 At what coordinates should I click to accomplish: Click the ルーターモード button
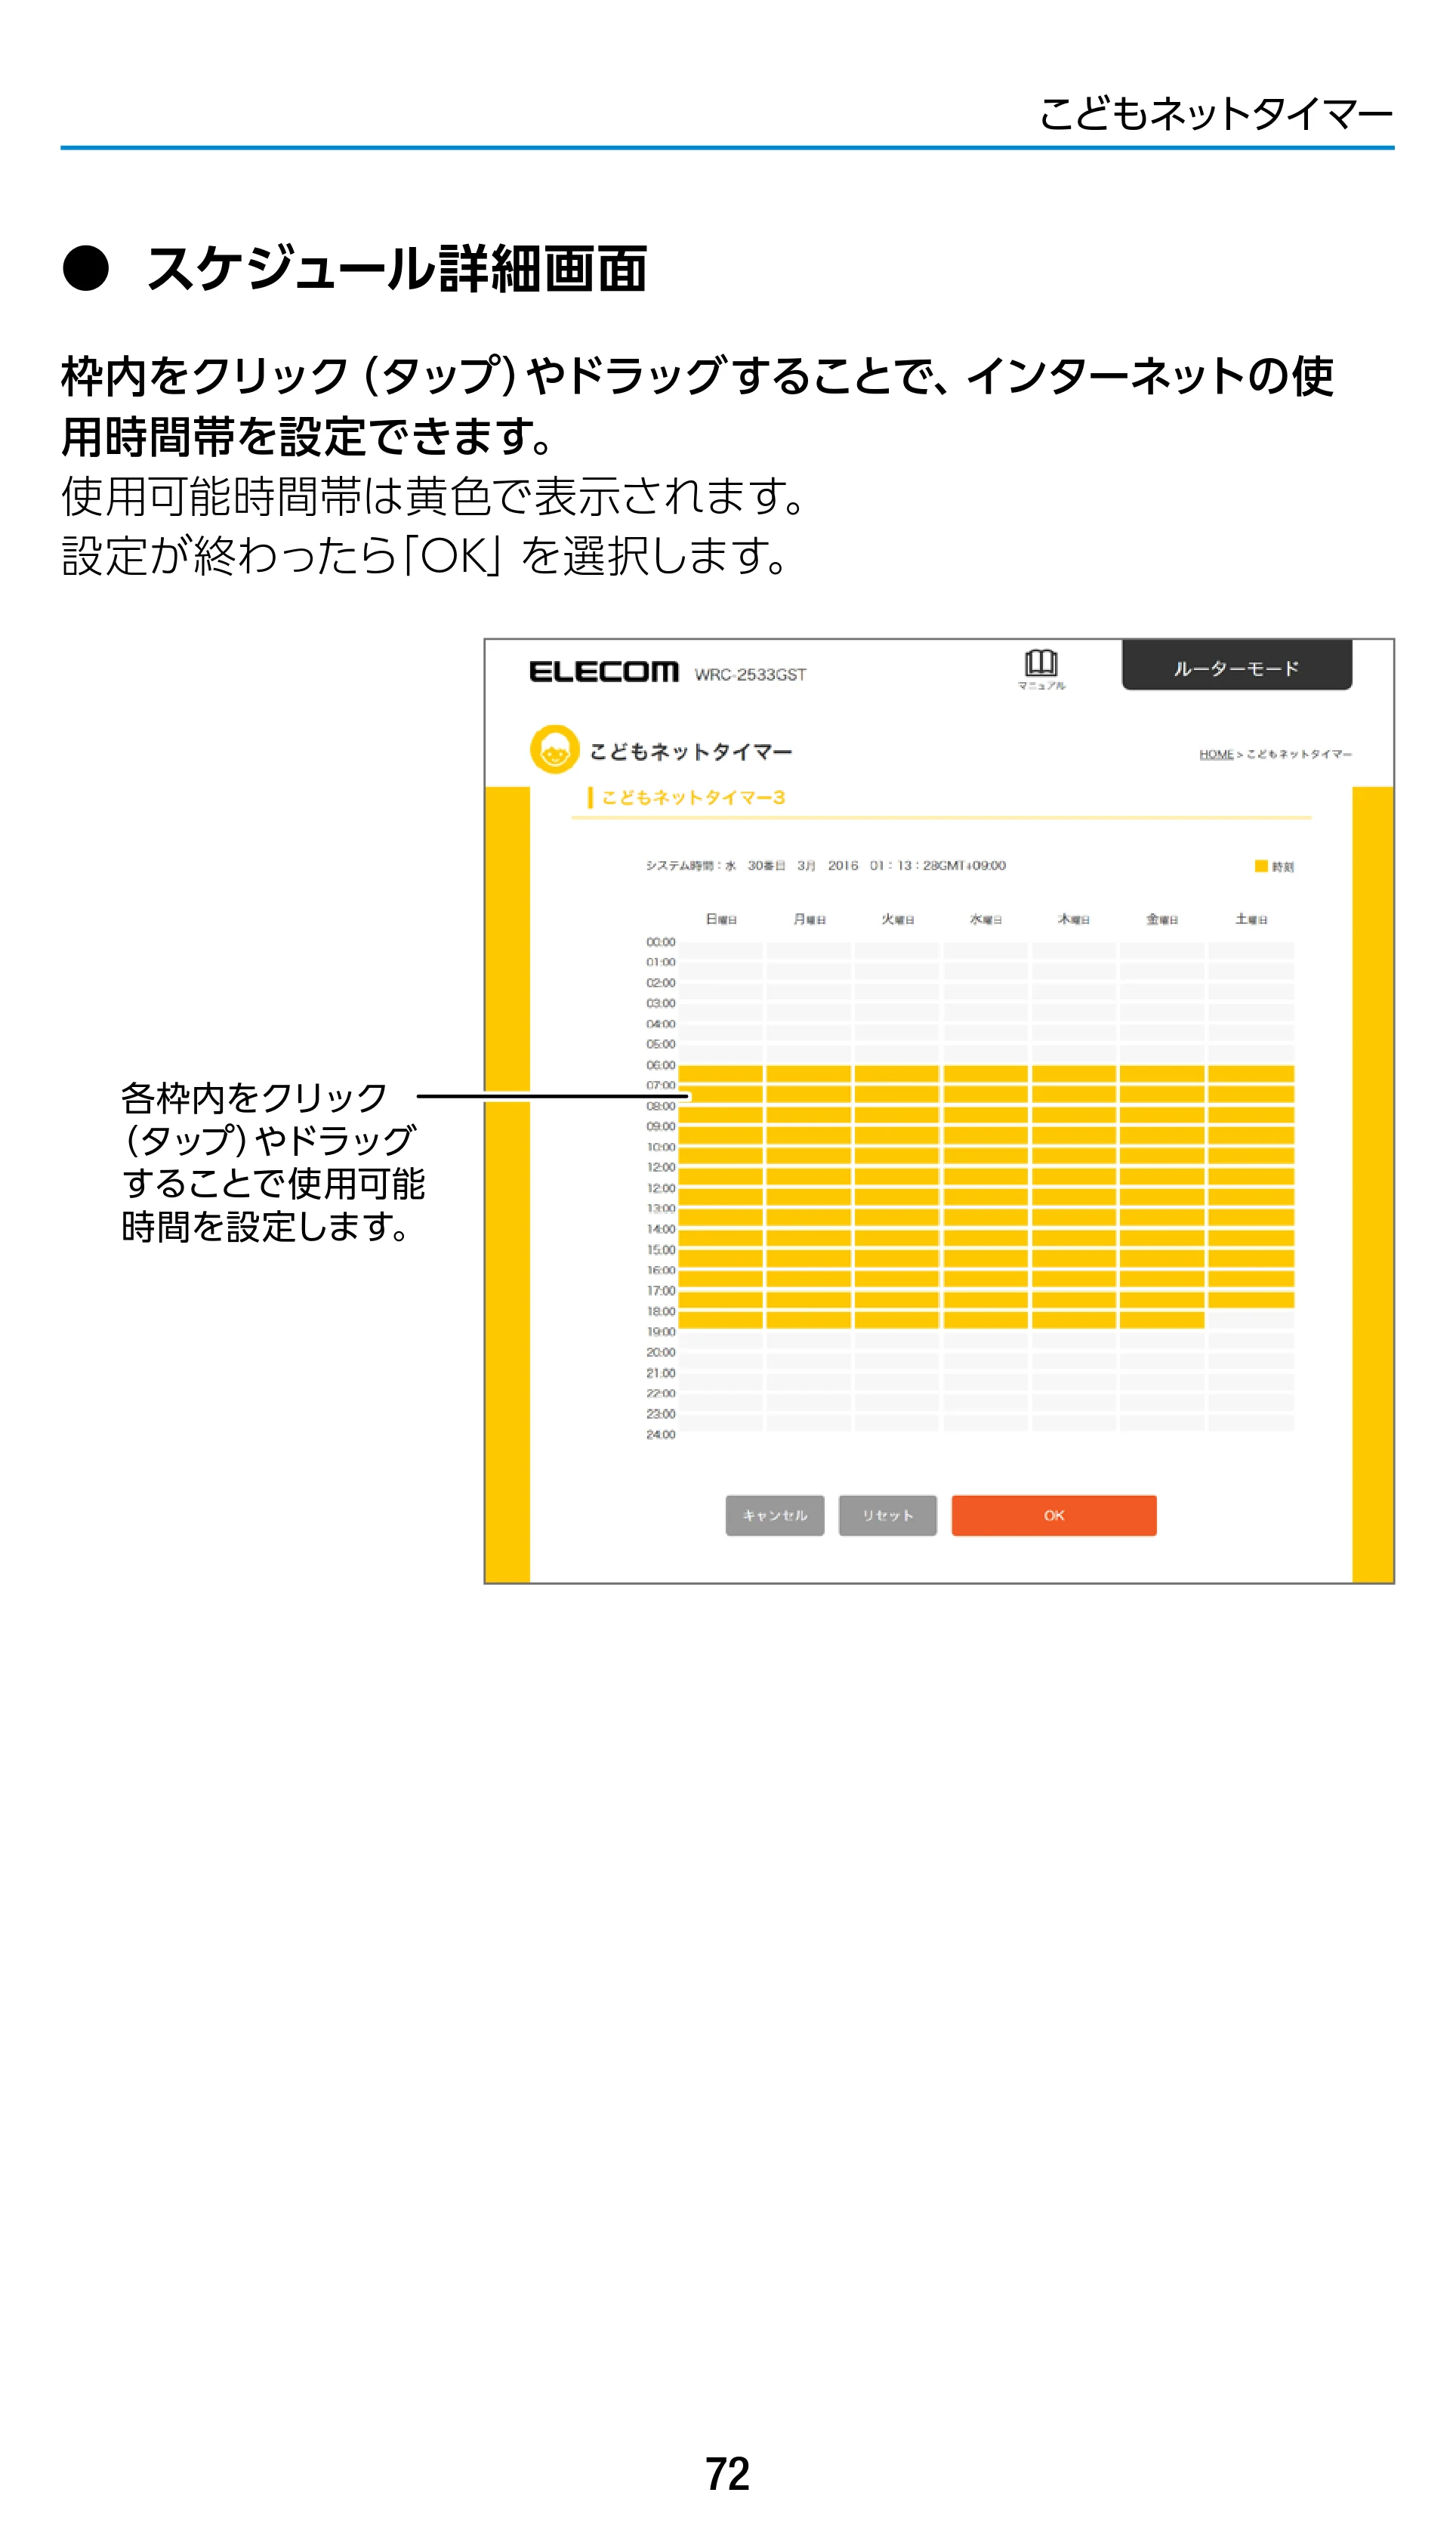click(x=1237, y=666)
